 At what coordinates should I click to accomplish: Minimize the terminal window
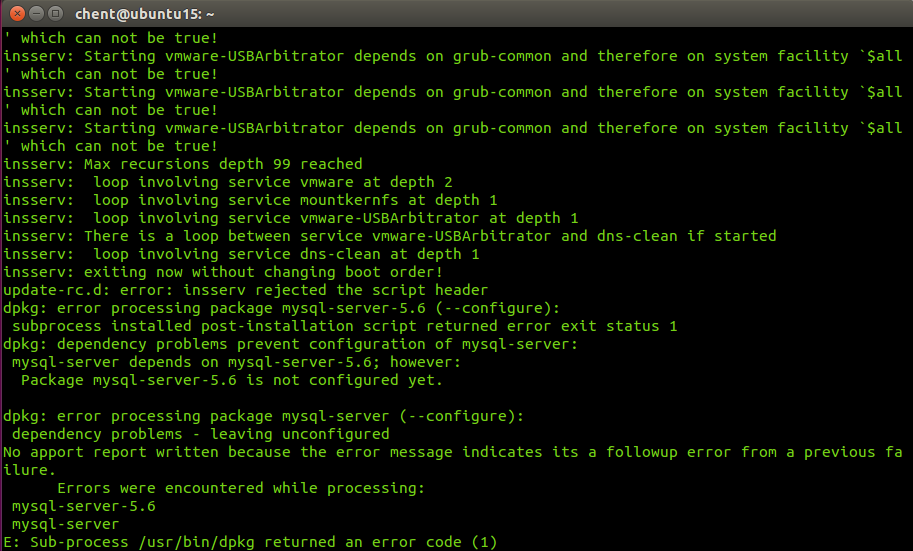click(x=36, y=13)
